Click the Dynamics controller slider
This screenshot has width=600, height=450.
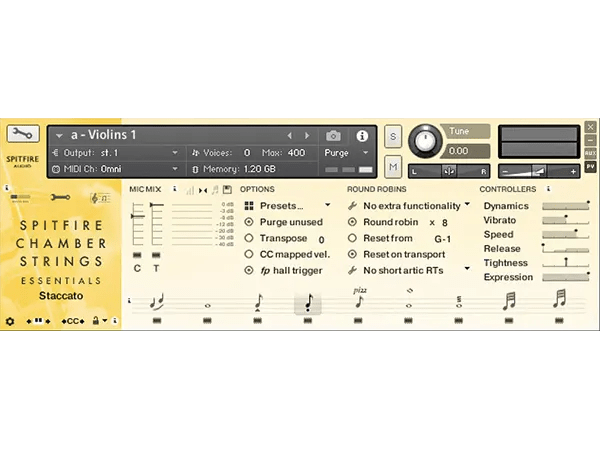(x=566, y=205)
